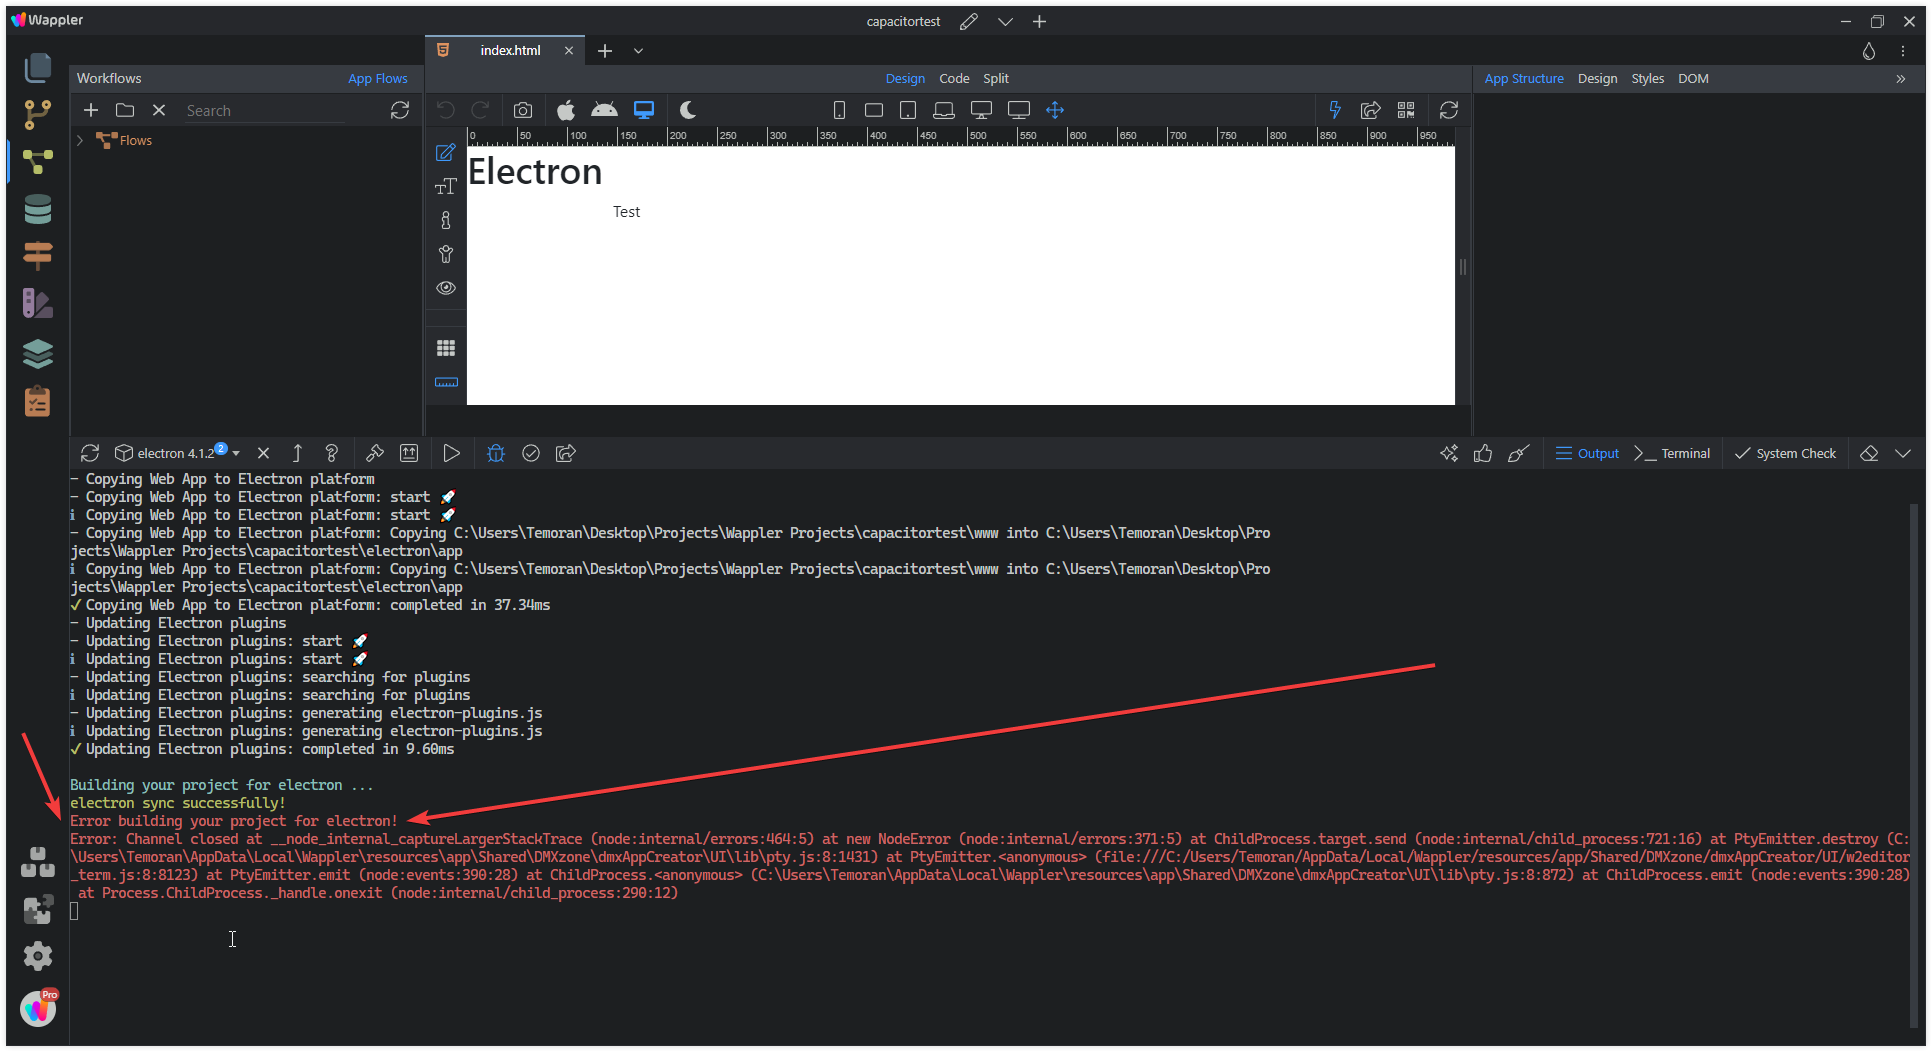This screenshot has height=1052, width=1932.
Task: Switch to tablet portrait viewport
Action: 908,110
